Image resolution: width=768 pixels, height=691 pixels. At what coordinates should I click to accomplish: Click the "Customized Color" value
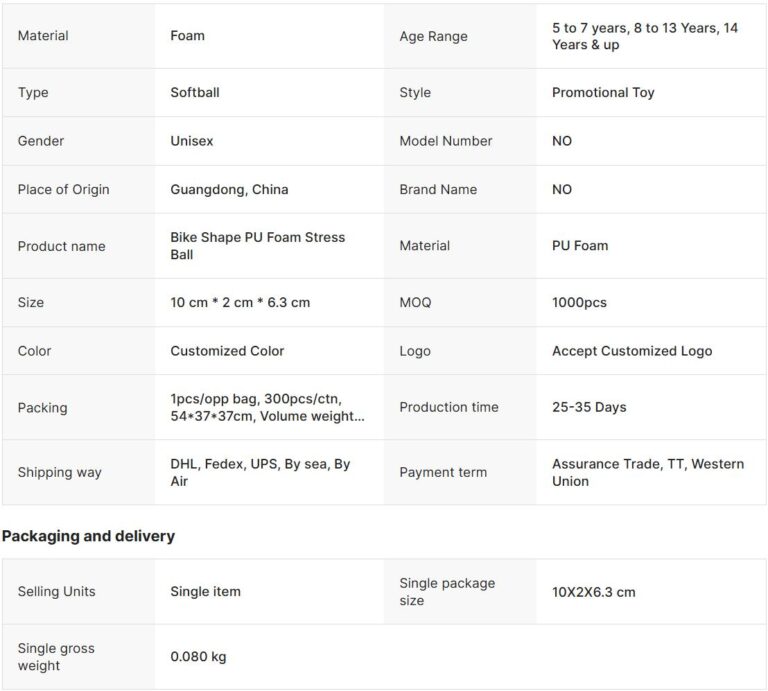[x=227, y=351]
